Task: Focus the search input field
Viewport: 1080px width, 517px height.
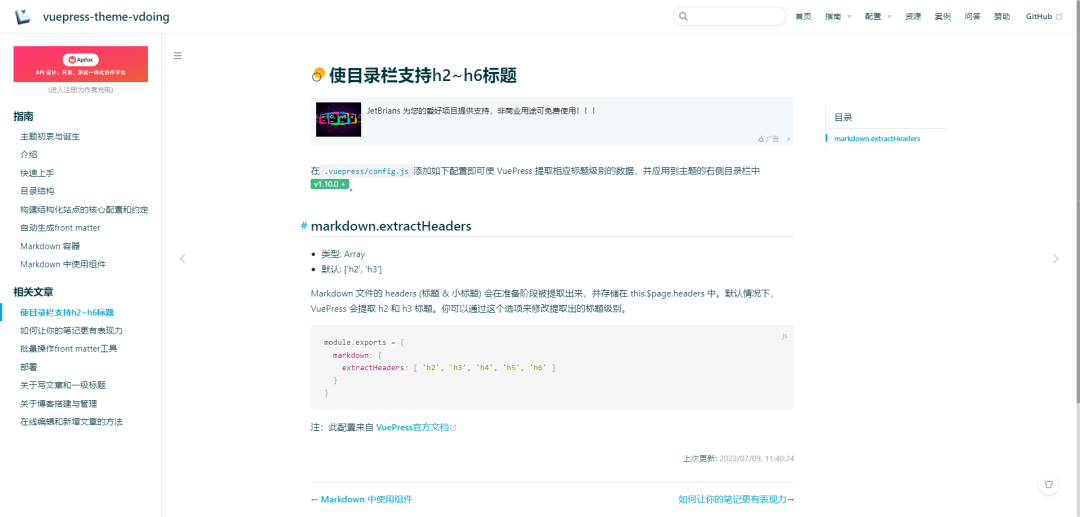Action: 729,17
